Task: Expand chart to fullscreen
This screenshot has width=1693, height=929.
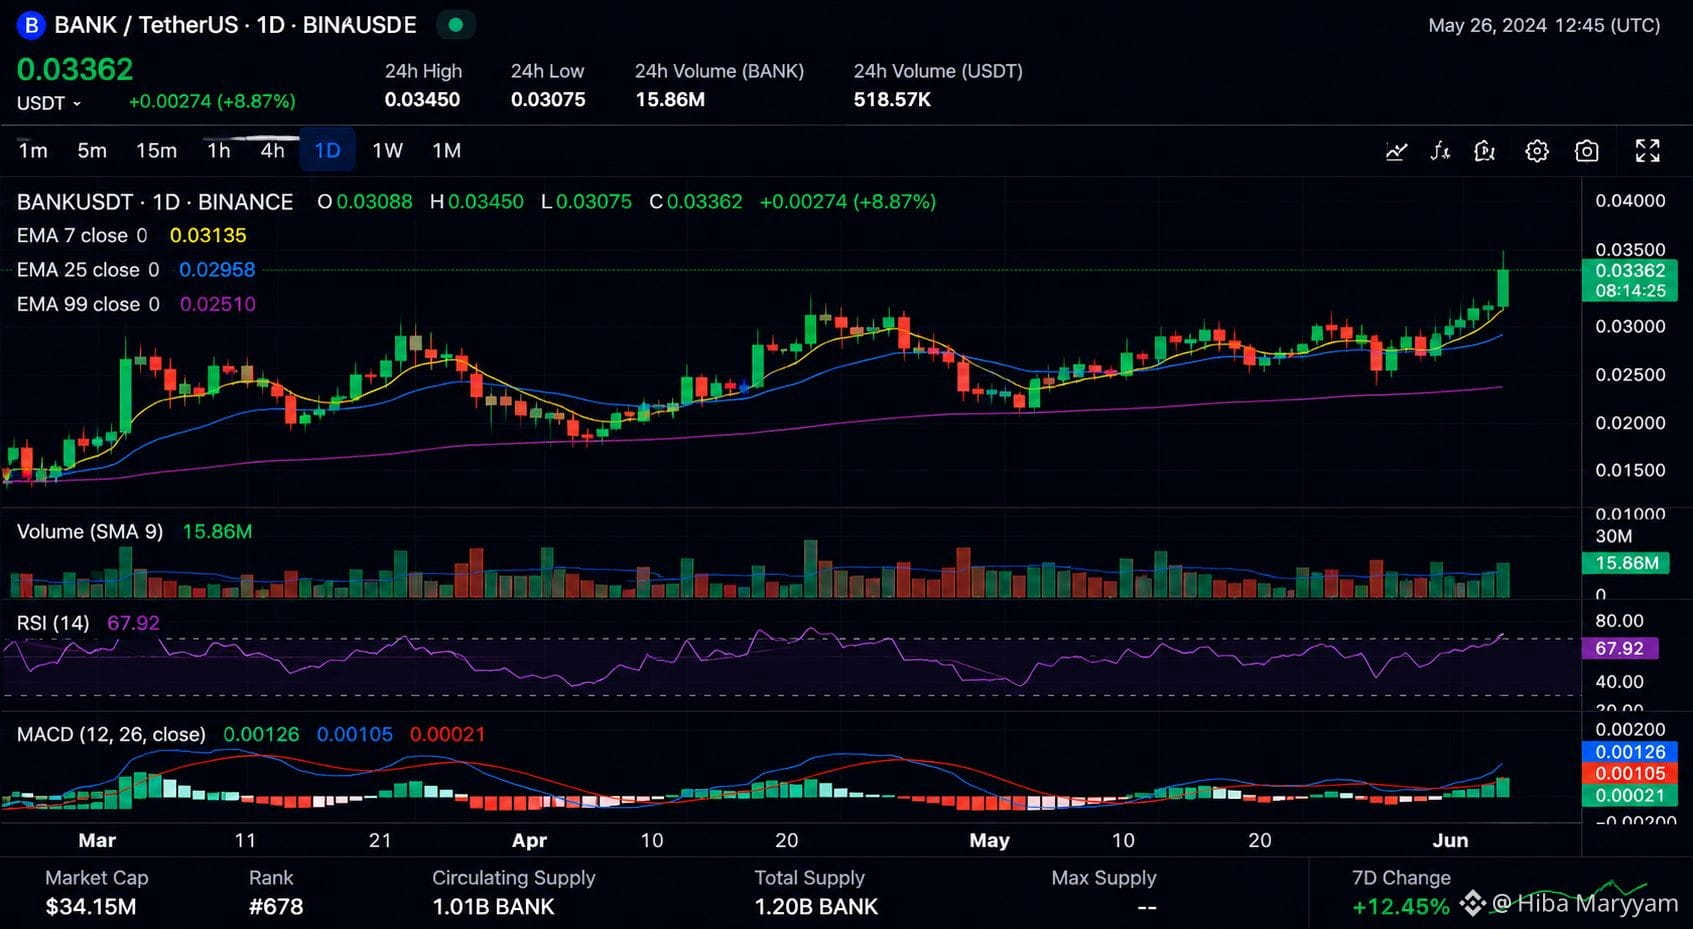Action: pyautogui.click(x=1647, y=151)
